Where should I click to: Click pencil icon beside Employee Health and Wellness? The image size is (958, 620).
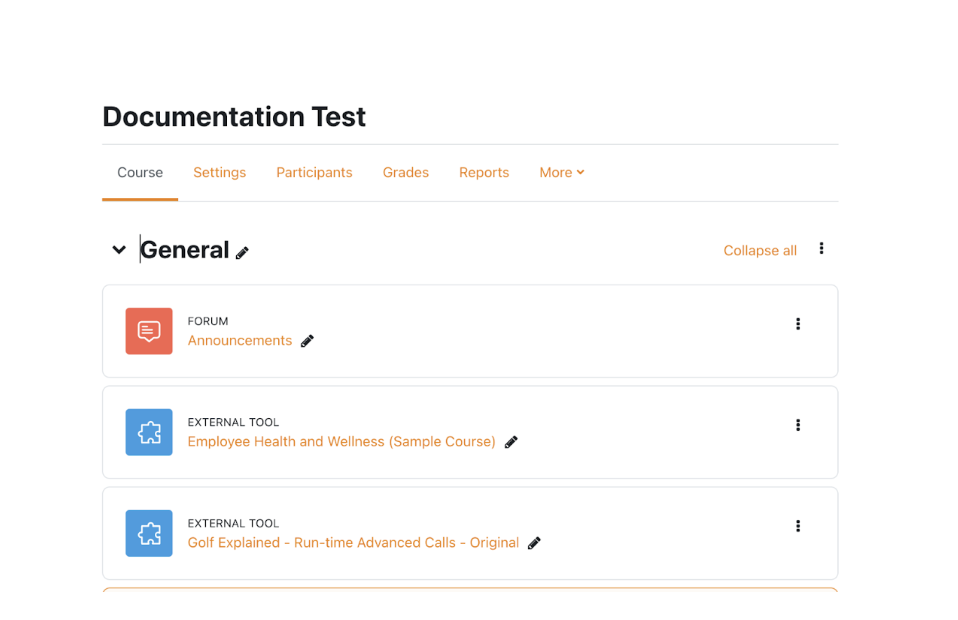point(511,442)
